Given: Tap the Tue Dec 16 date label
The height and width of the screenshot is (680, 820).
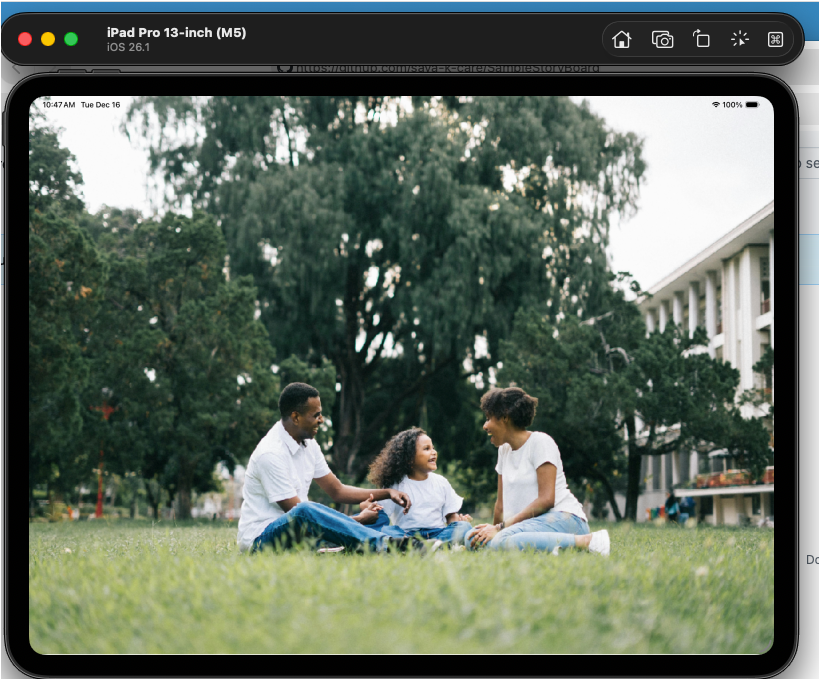Looking at the screenshot, I should (x=100, y=104).
